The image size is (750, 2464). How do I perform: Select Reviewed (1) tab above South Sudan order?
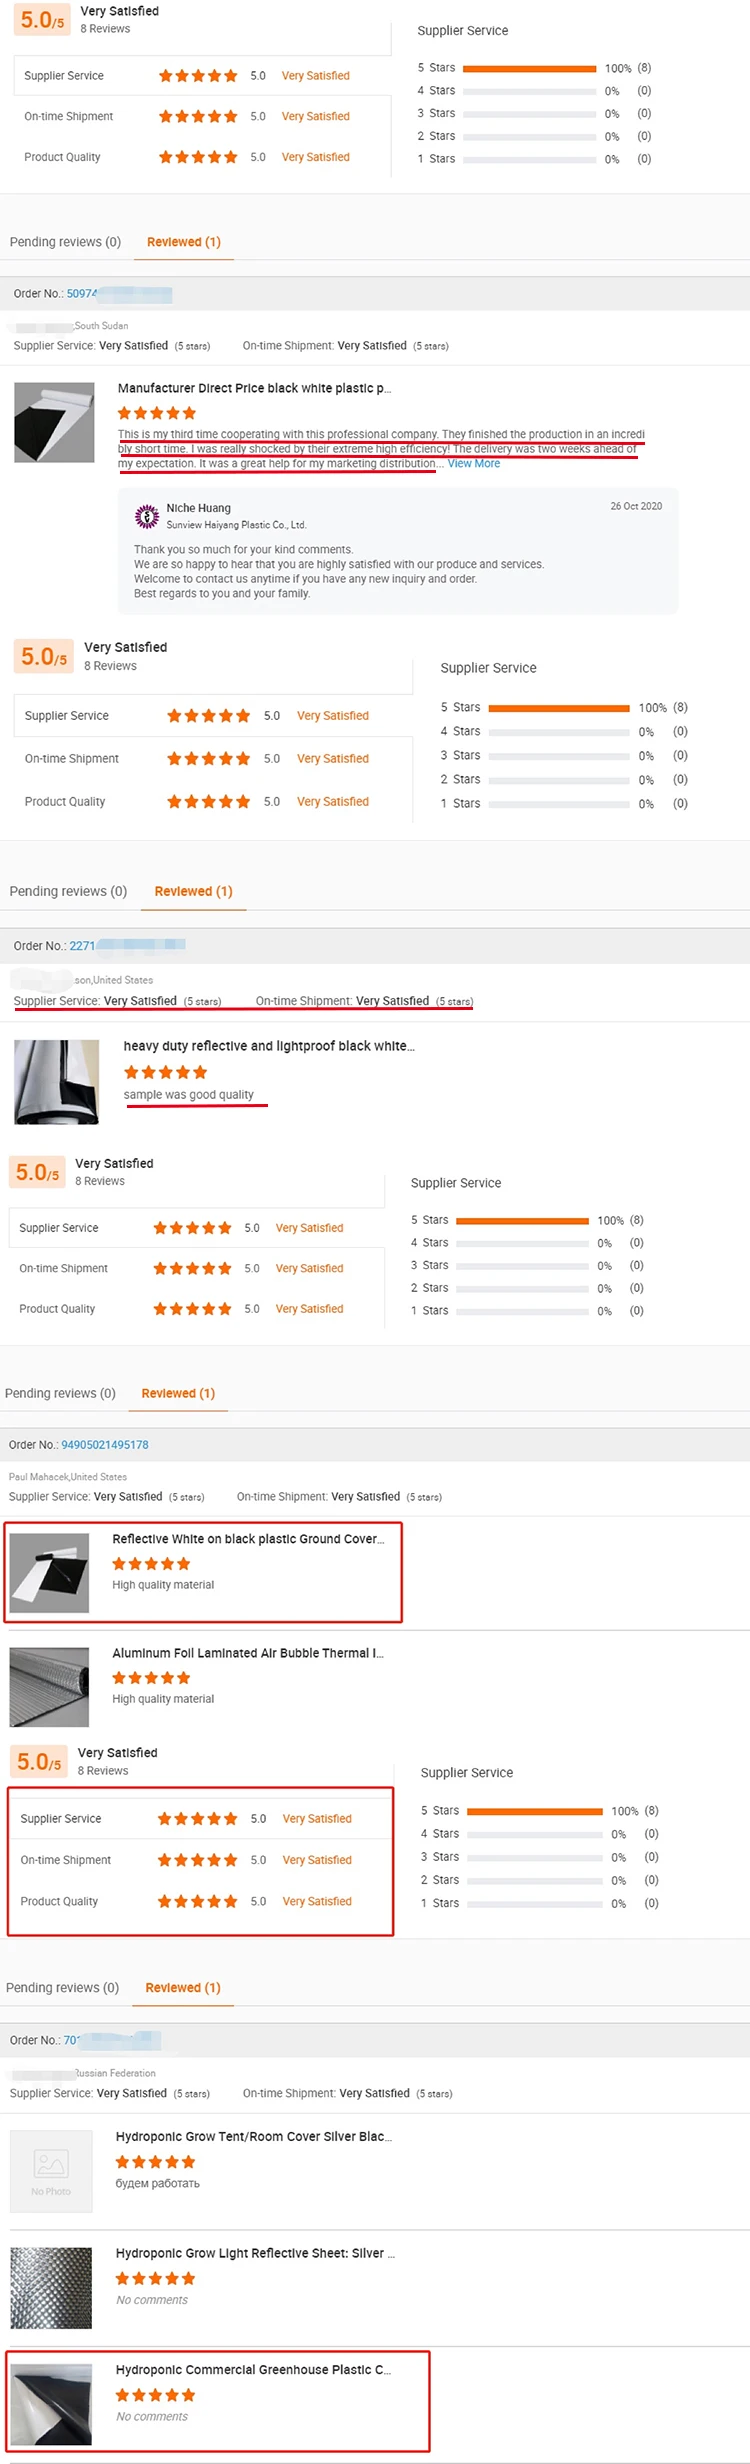click(184, 242)
